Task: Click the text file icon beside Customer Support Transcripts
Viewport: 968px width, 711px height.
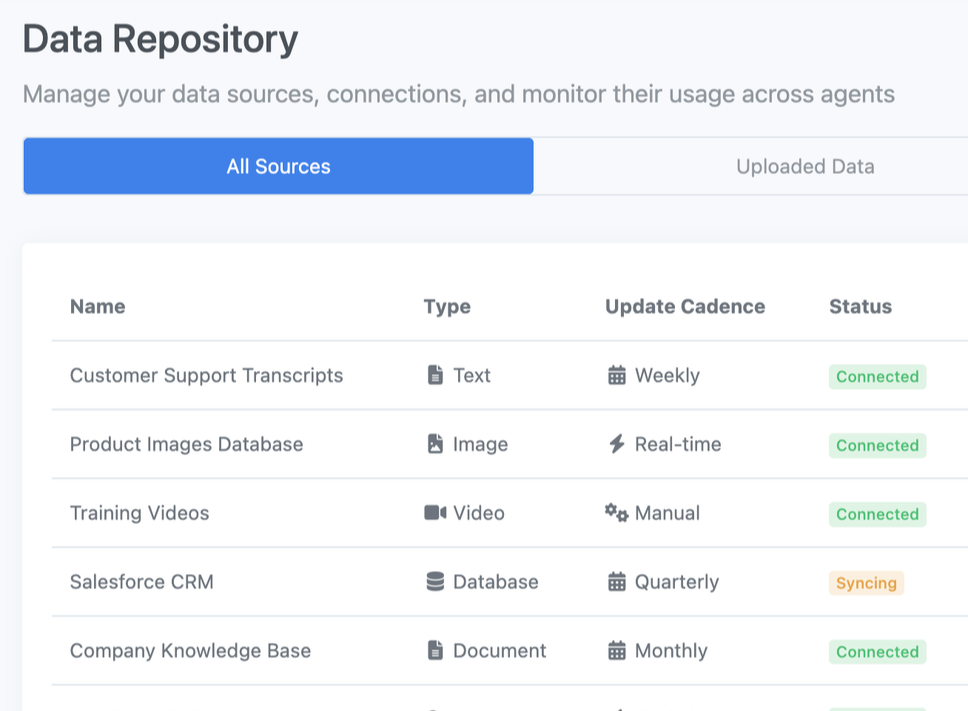Action: 434,375
